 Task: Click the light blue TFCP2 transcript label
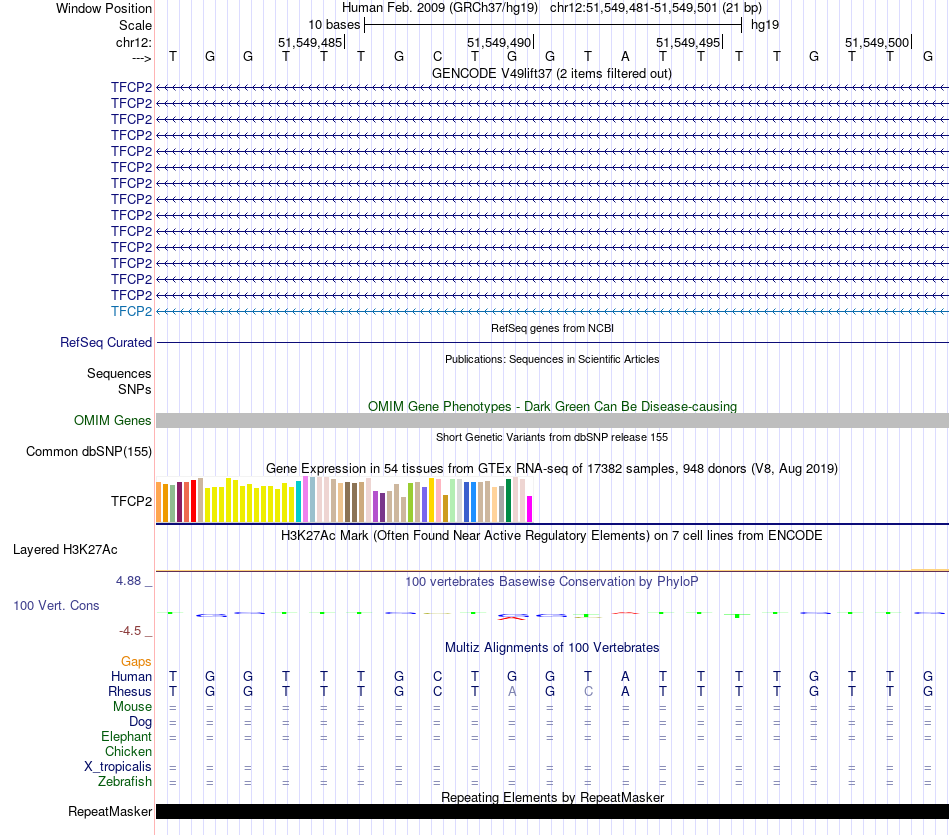[x=131, y=311]
